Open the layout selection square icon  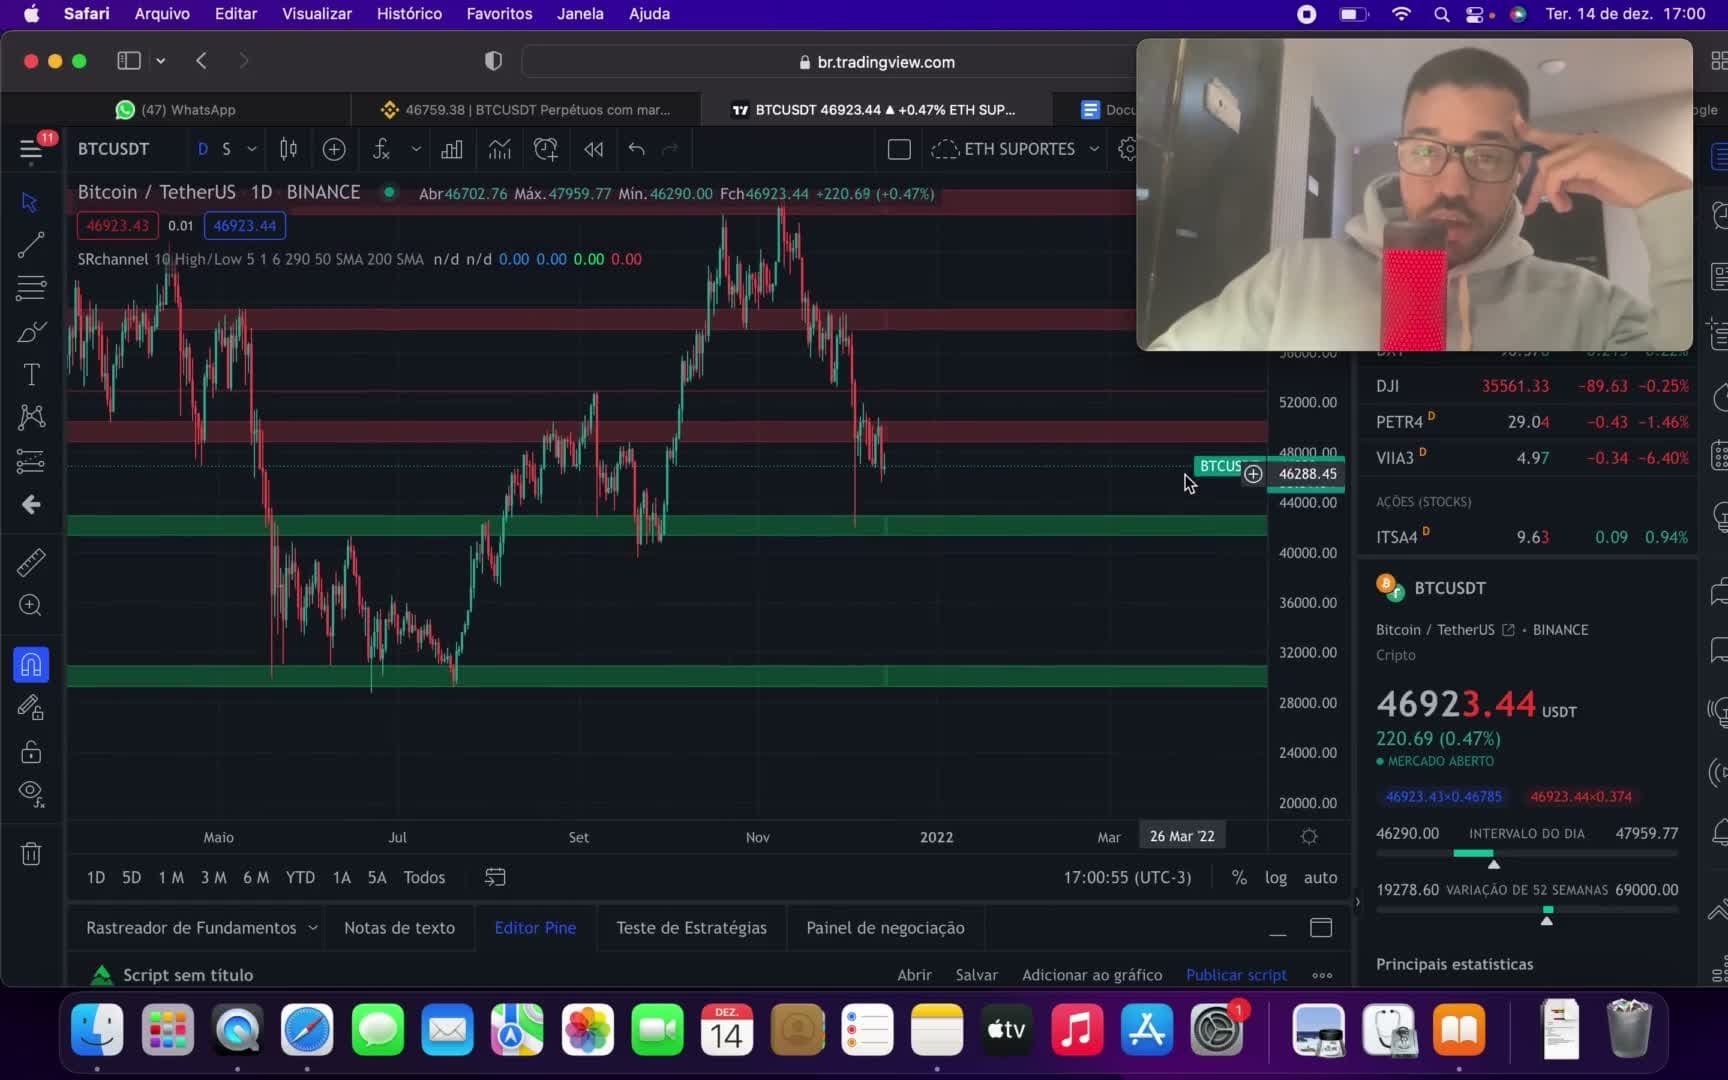pos(899,149)
